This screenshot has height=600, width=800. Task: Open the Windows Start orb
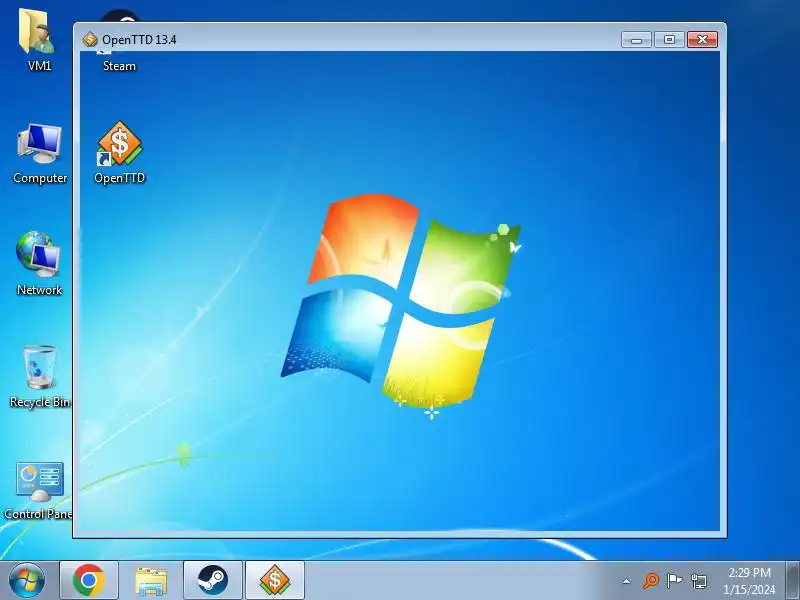[27, 580]
